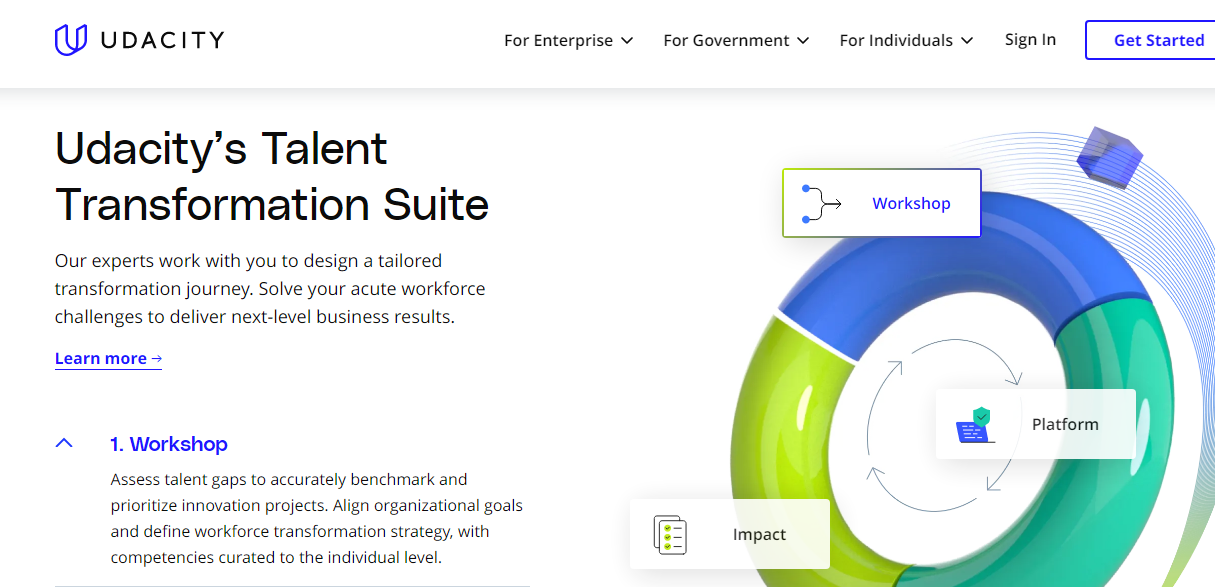Click the Platform laptop shield icon
This screenshot has width=1215, height=587.
tap(975, 425)
